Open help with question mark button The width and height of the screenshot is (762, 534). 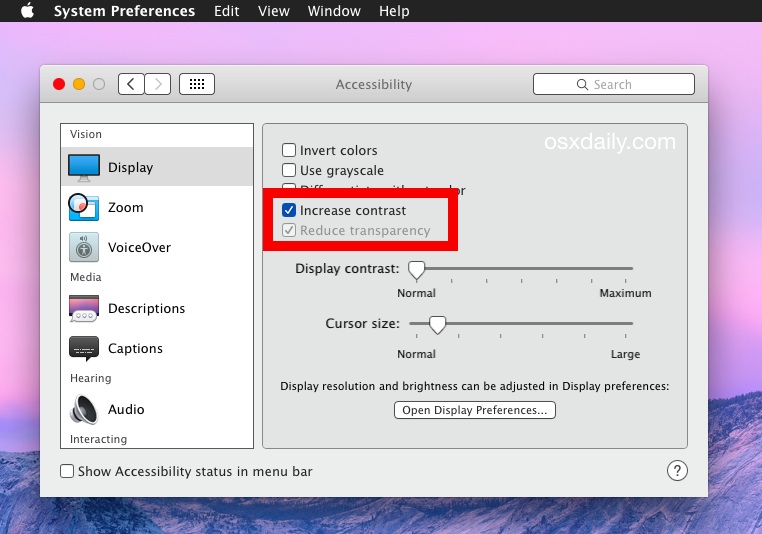point(677,470)
